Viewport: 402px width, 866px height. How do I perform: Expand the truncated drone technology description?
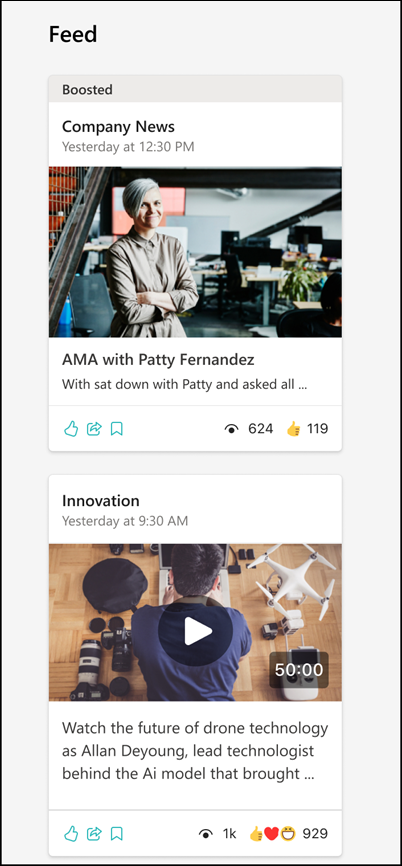coord(195,751)
